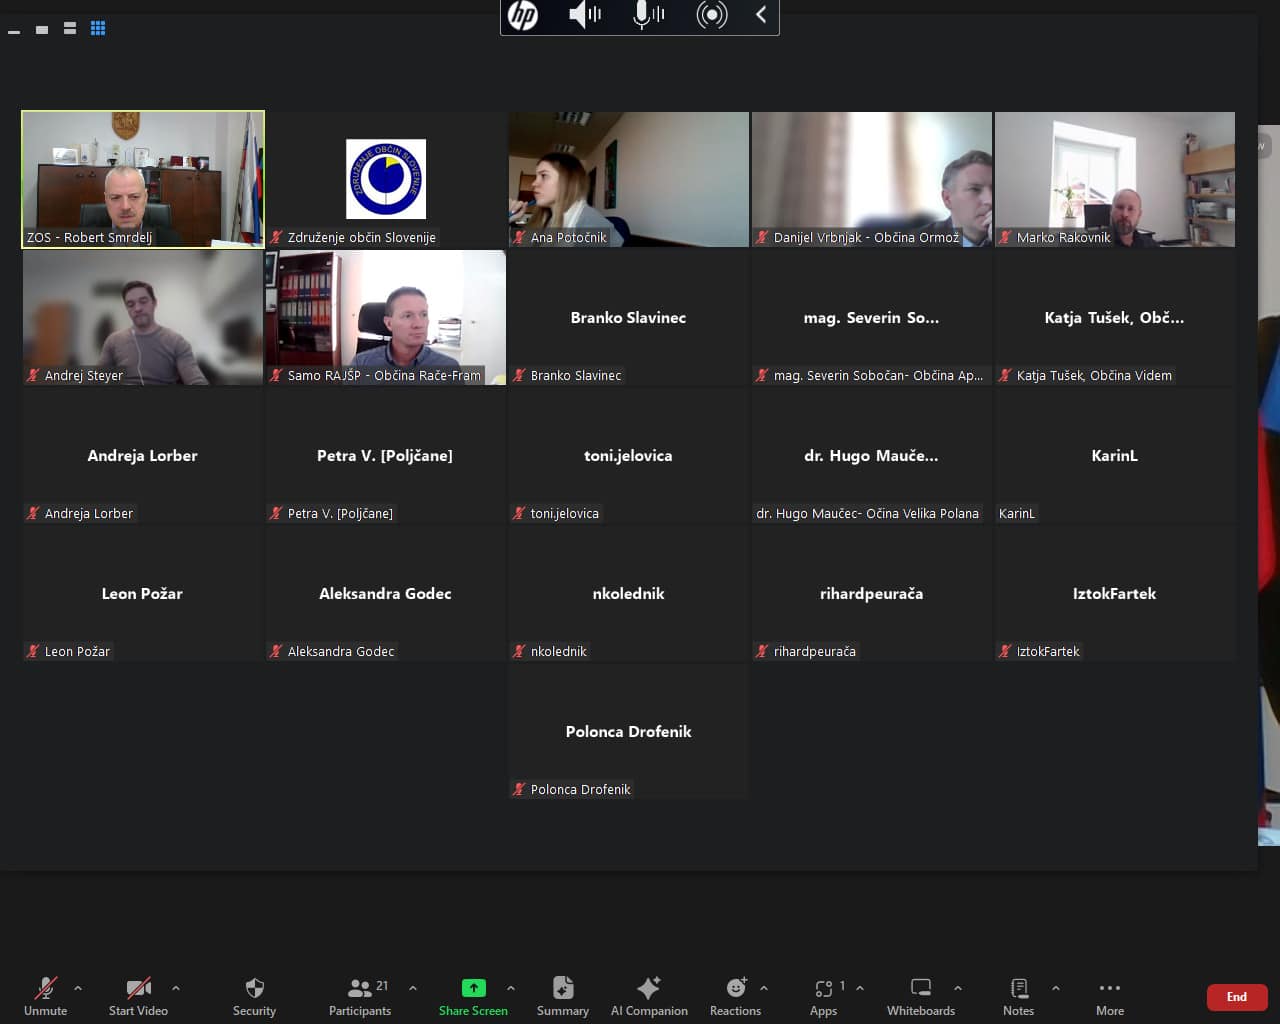
Task: Open the Notes tool
Action: [x=1018, y=989]
